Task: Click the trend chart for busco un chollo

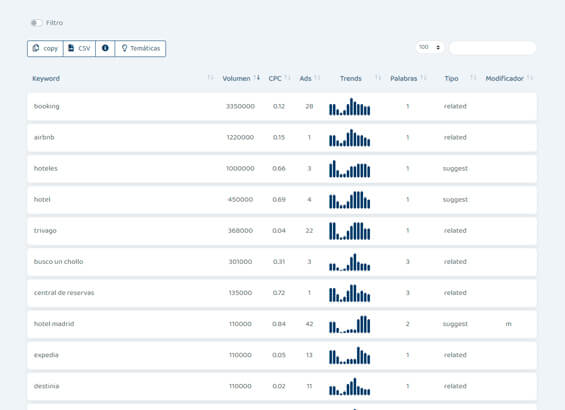Action: (350, 262)
